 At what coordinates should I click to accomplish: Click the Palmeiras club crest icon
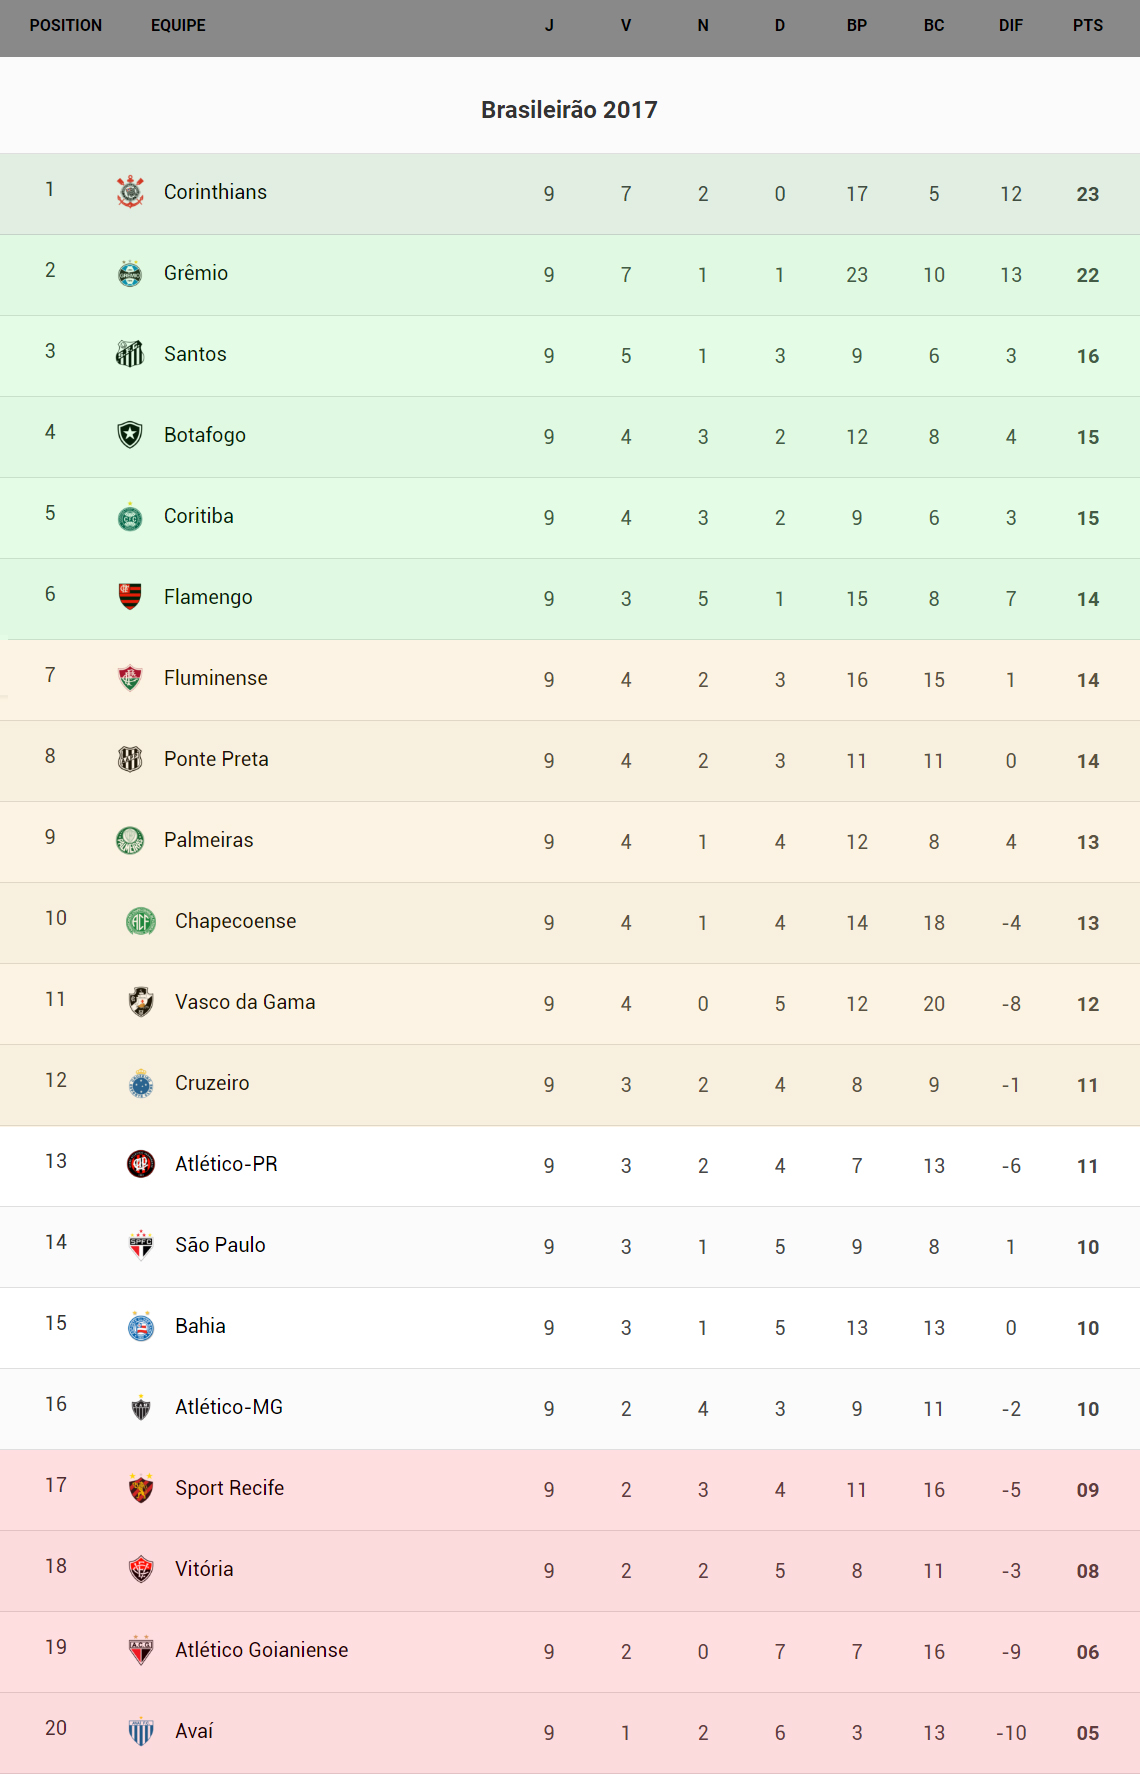(130, 840)
